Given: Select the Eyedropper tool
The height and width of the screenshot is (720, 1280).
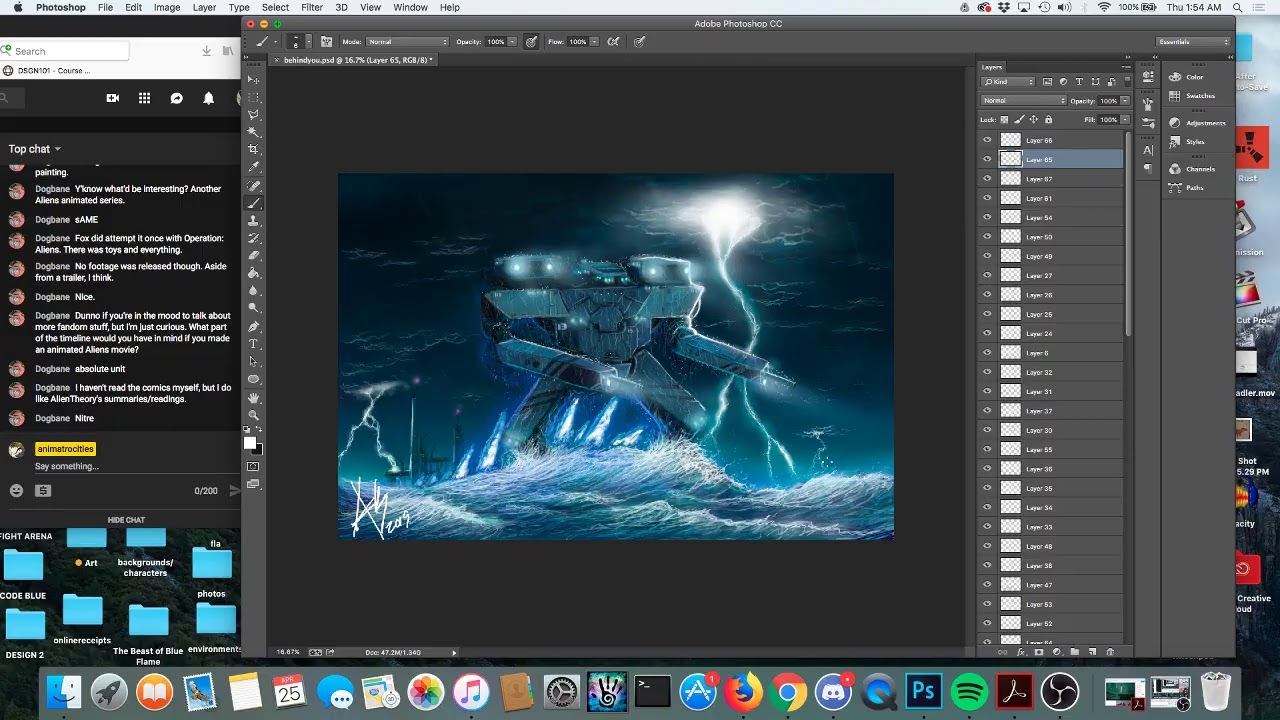Looking at the screenshot, I should pyautogui.click(x=253, y=167).
